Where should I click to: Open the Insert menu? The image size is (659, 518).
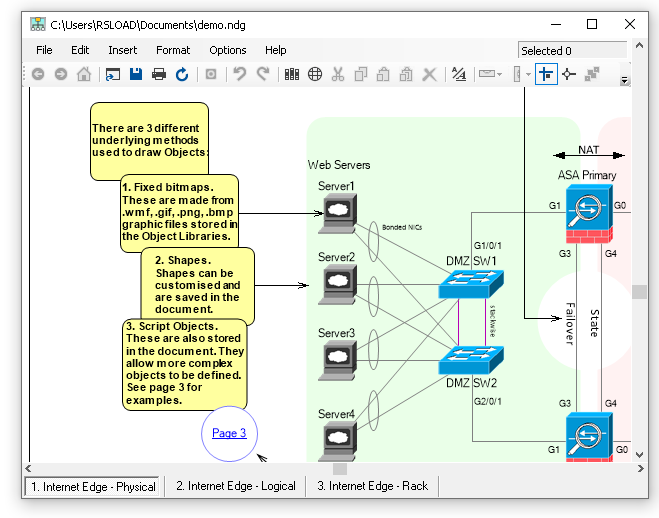click(123, 50)
